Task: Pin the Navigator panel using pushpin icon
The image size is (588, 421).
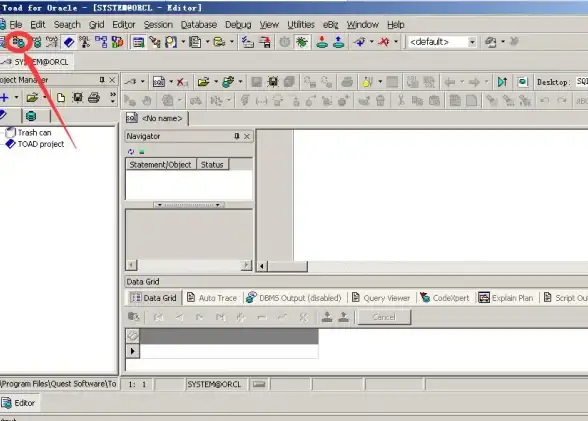Action: pos(237,136)
